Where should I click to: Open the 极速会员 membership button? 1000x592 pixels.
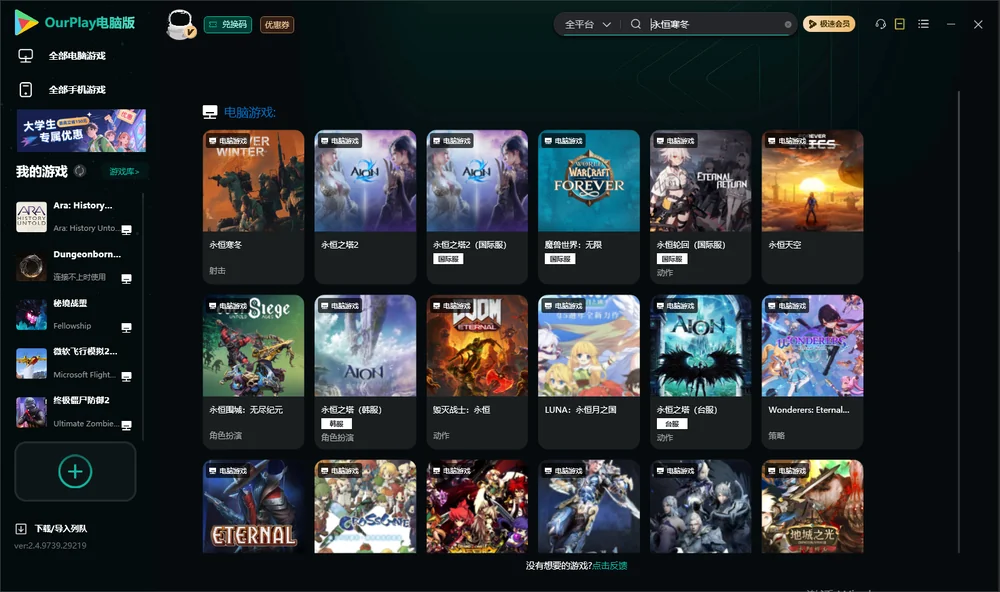pyautogui.click(x=829, y=24)
